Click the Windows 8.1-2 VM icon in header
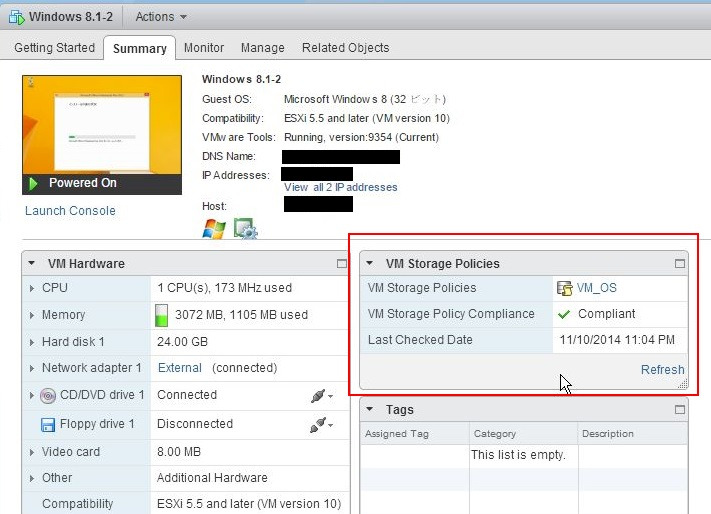This screenshot has height=514, width=711. click(17, 17)
